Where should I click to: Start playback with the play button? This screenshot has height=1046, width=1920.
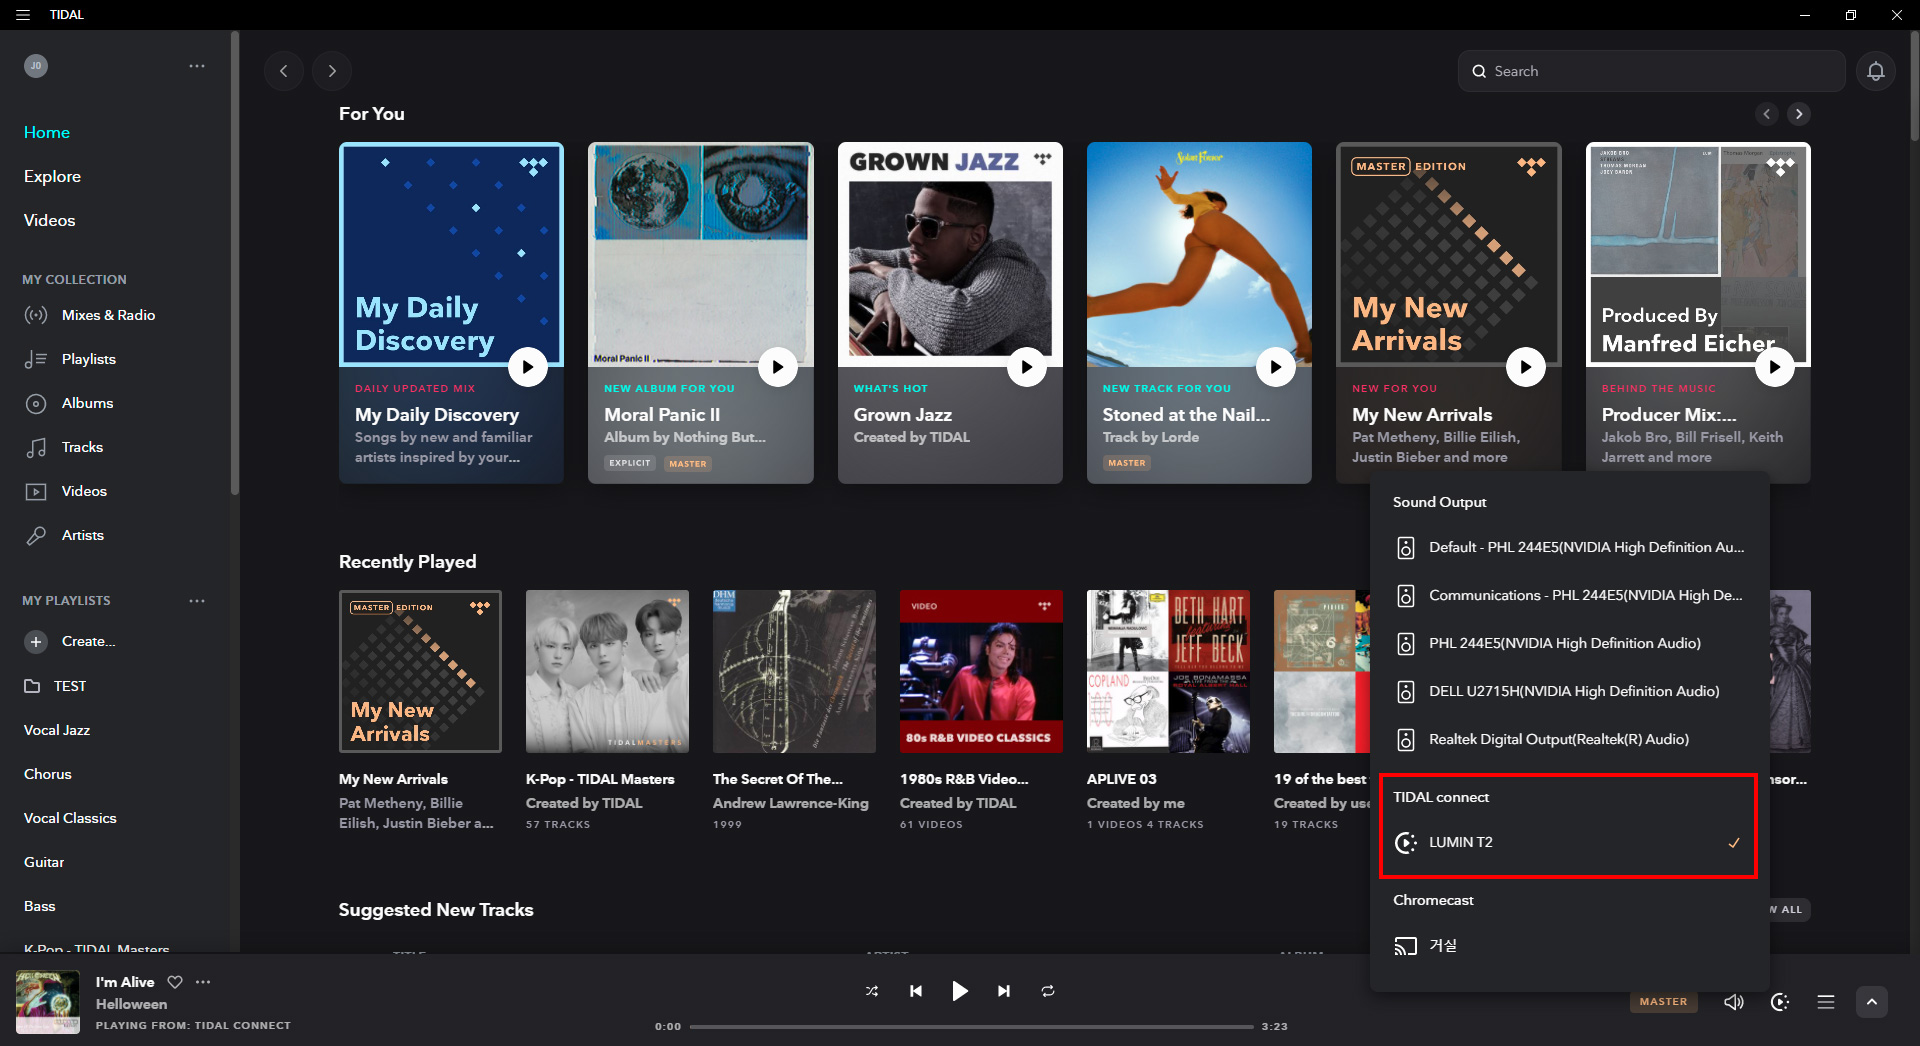click(x=960, y=991)
